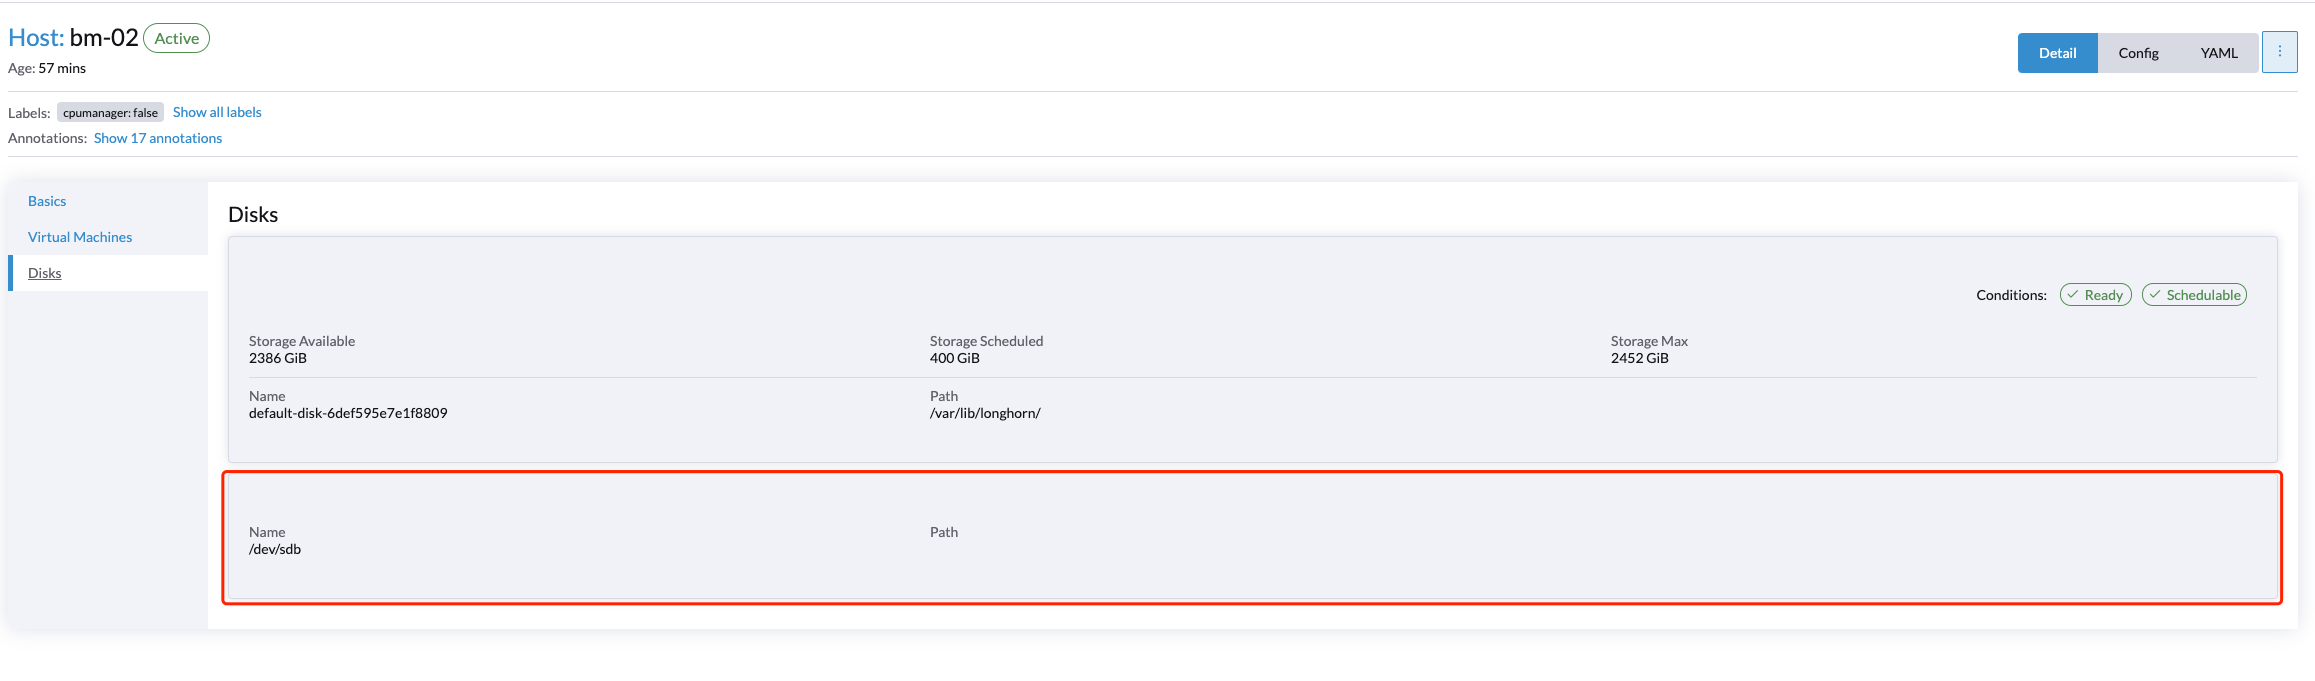Click the /var/lib/longhorn/ path value
This screenshot has width=2315, height=681.
(x=984, y=412)
